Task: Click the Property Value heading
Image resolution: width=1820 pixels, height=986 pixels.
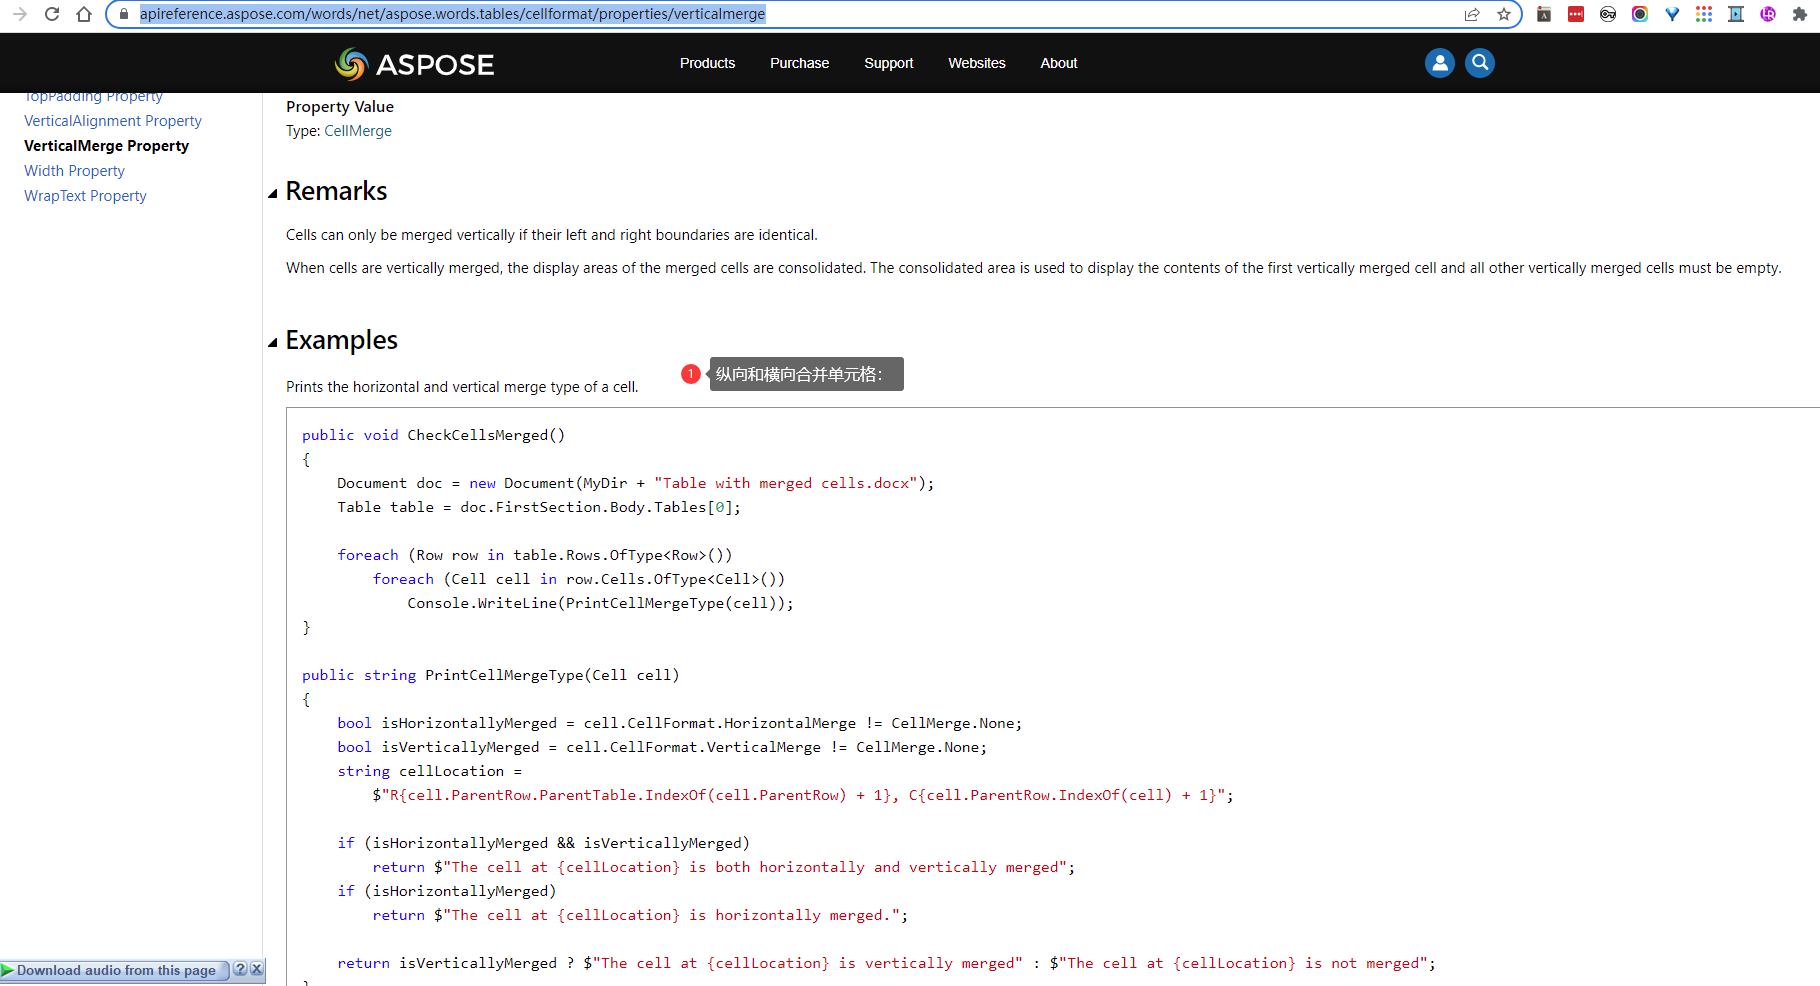Action: [x=340, y=107]
